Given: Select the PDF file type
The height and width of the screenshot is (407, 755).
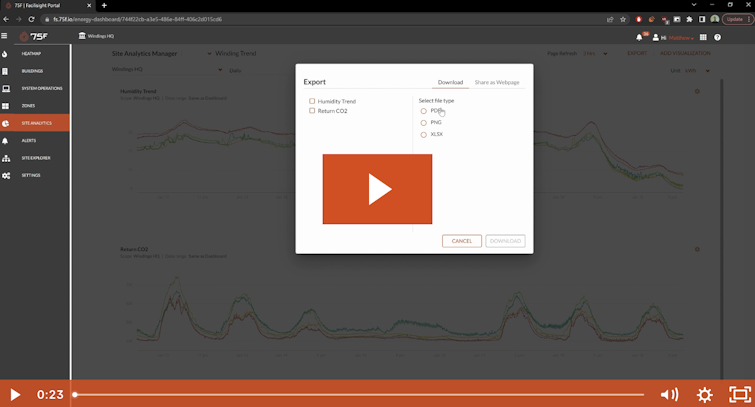Looking at the screenshot, I should (424, 111).
